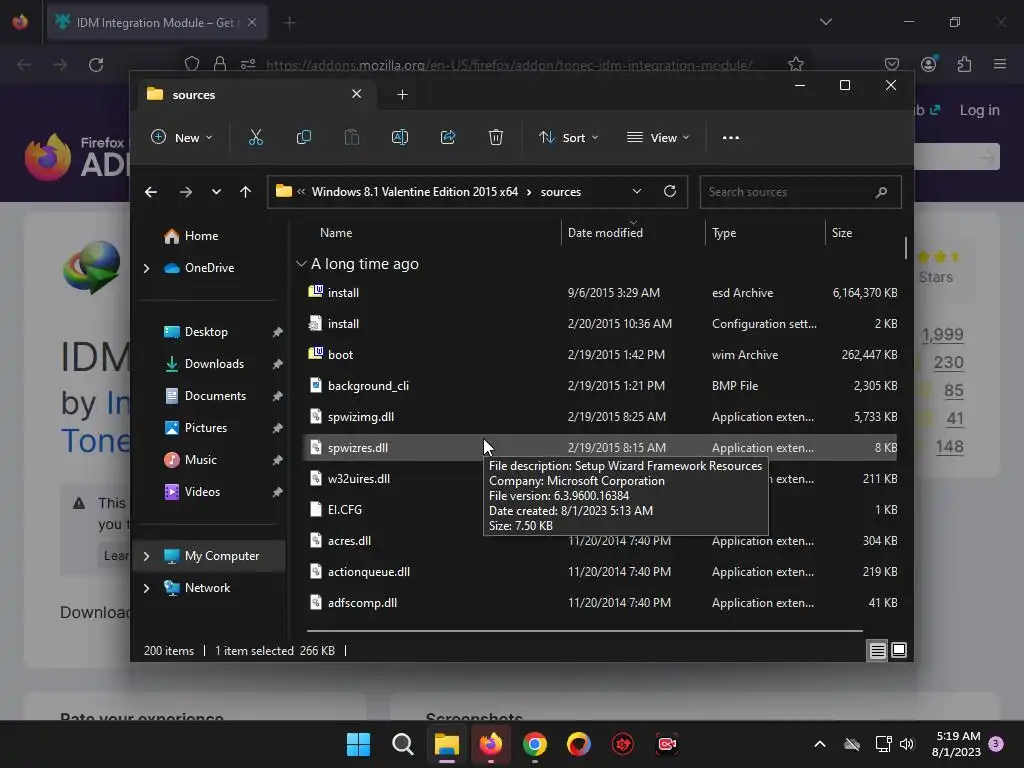Click the Copy icon in Explorer toolbar

coord(304,137)
